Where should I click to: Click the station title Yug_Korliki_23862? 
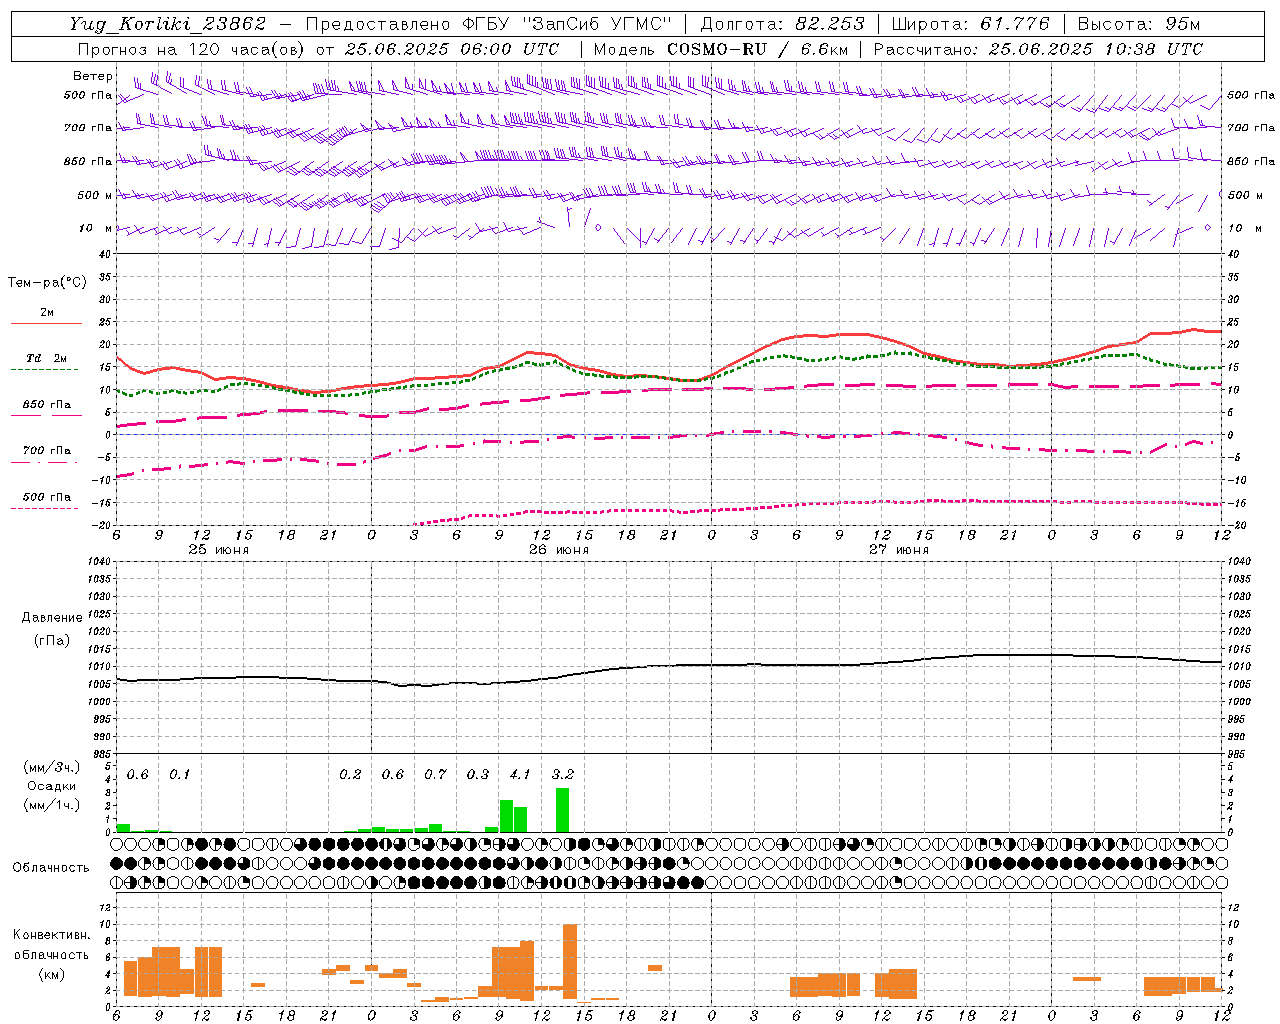(x=168, y=24)
